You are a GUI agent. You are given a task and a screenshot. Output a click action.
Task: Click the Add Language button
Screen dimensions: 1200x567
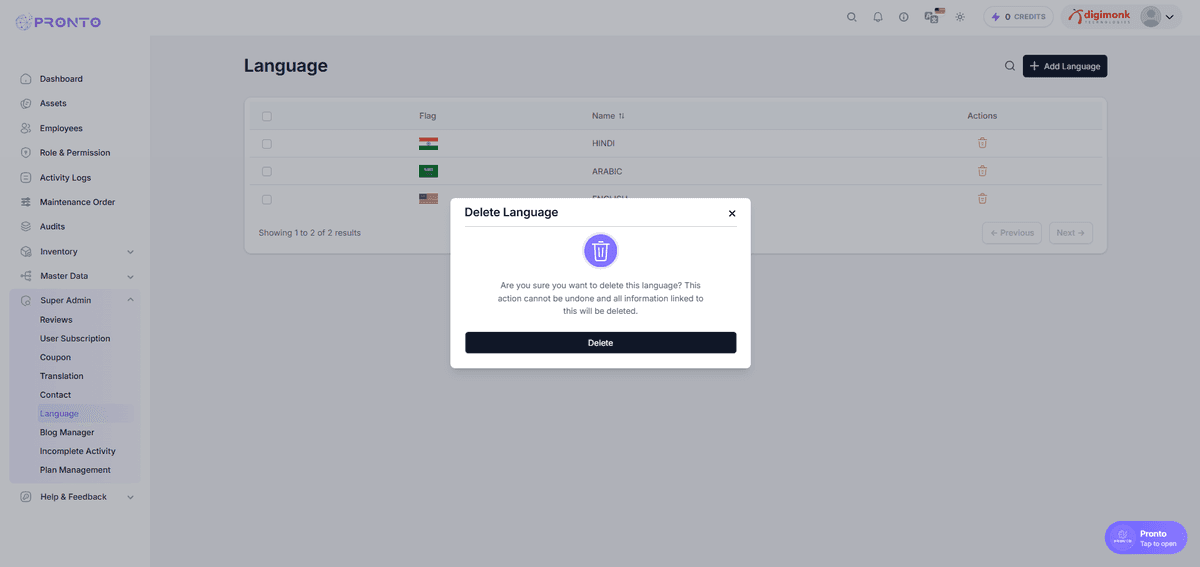pyautogui.click(x=1064, y=66)
